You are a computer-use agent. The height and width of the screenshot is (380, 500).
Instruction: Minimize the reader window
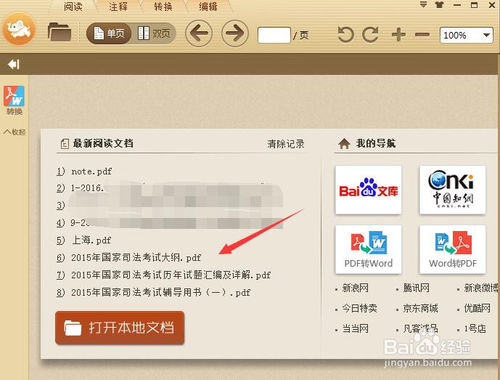pyautogui.click(x=457, y=5)
